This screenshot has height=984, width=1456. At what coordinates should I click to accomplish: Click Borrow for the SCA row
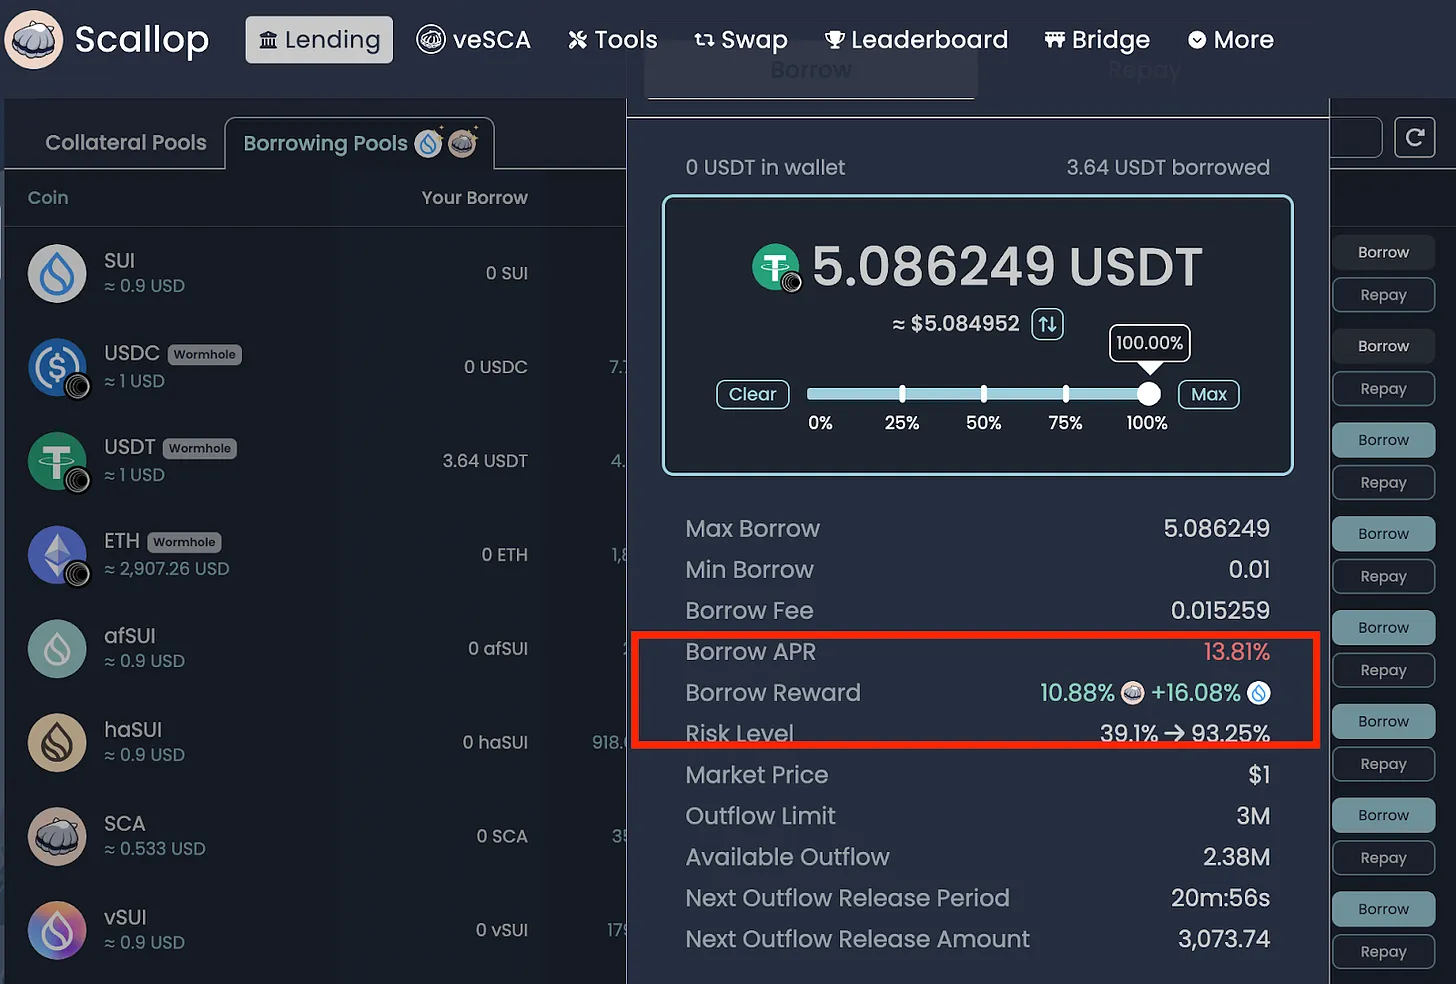point(1383,815)
